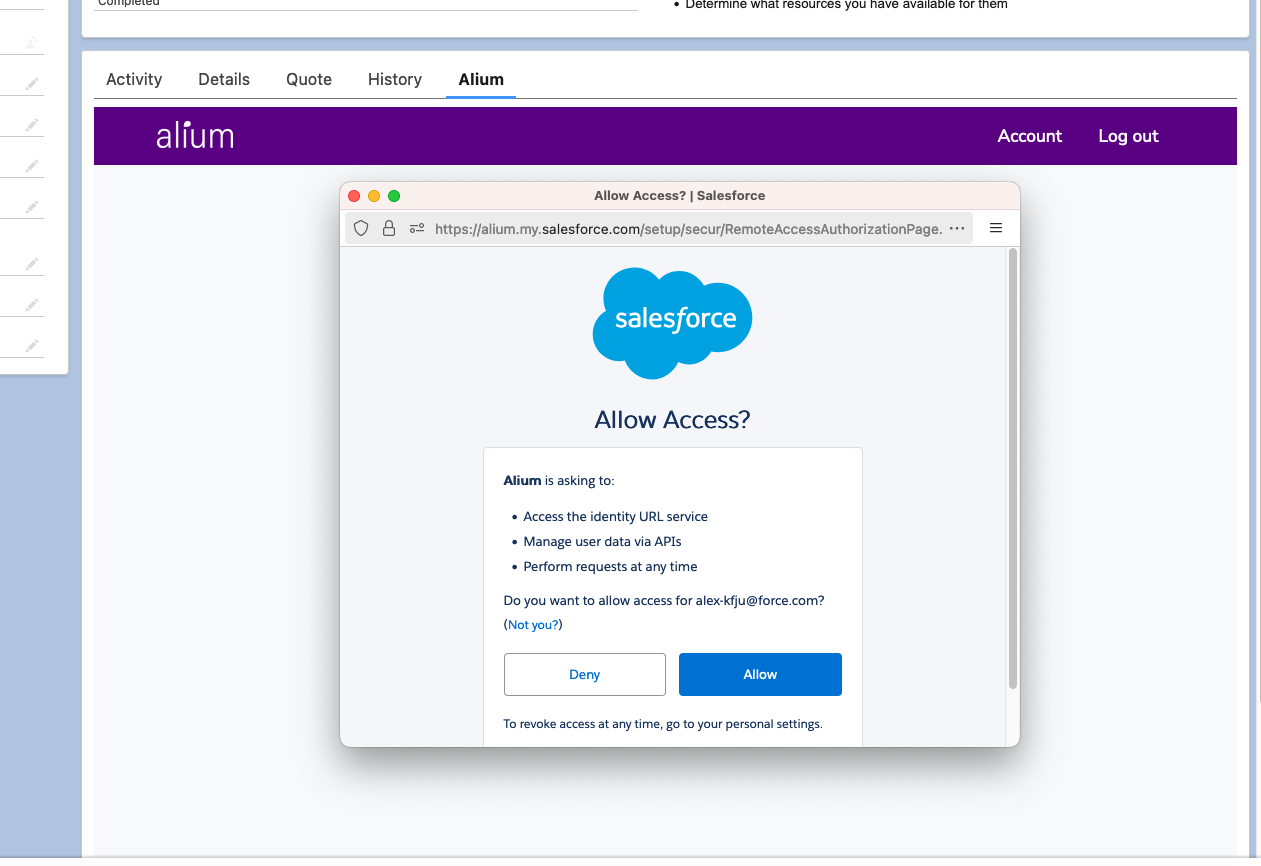
Task: Click the padlock site security icon
Action: click(x=389, y=228)
